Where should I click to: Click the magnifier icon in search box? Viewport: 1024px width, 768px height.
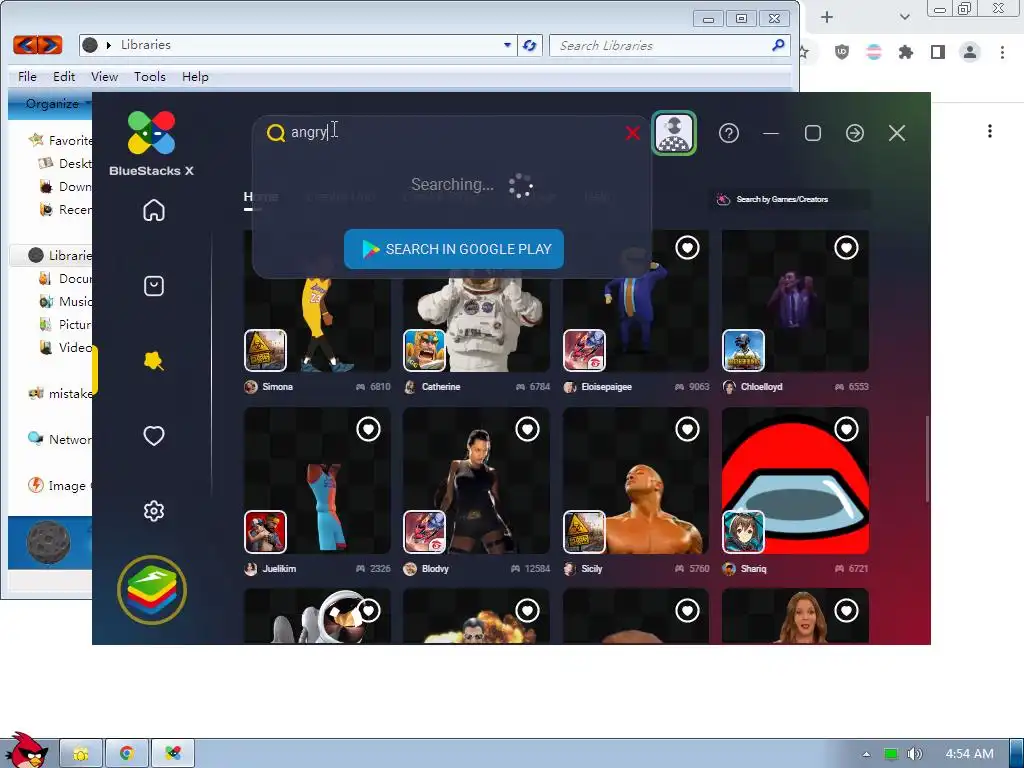276,133
